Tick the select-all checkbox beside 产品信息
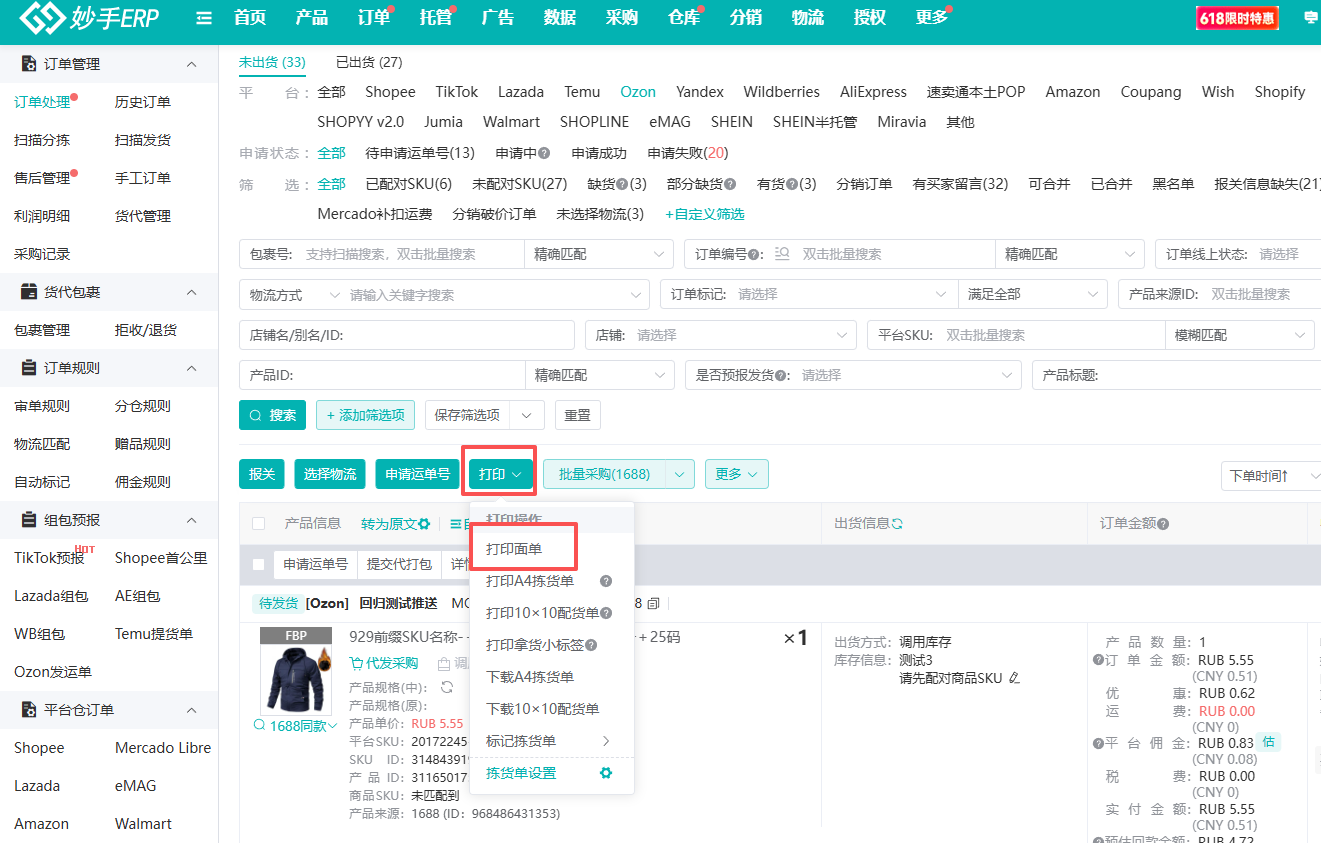 (x=259, y=524)
